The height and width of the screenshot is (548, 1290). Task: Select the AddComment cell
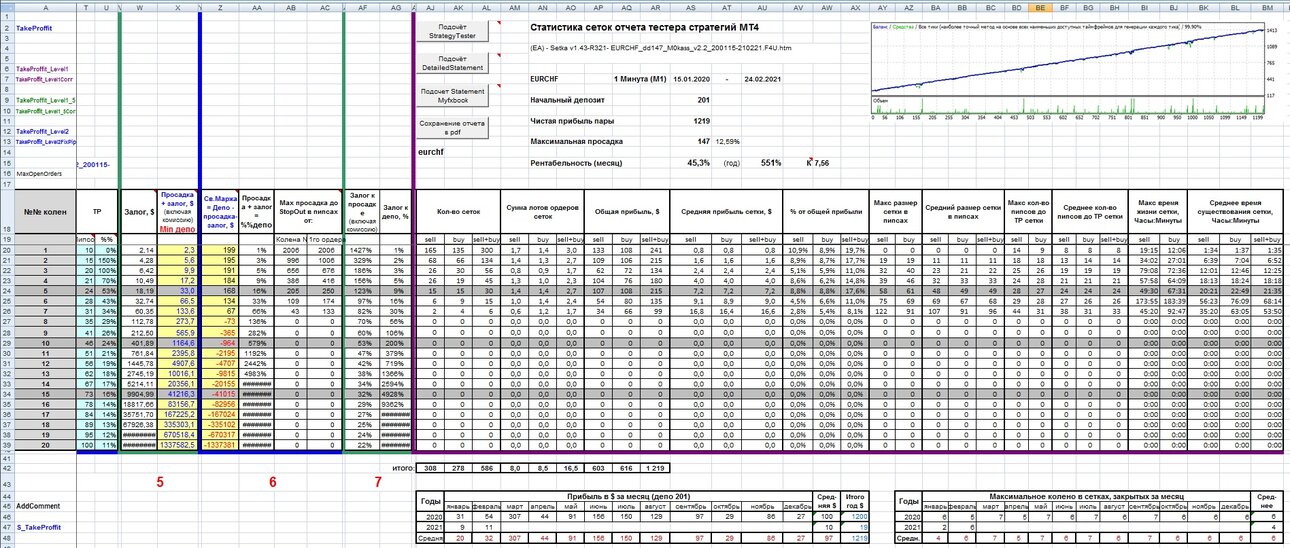pyautogui.click(x=37, y=507)
